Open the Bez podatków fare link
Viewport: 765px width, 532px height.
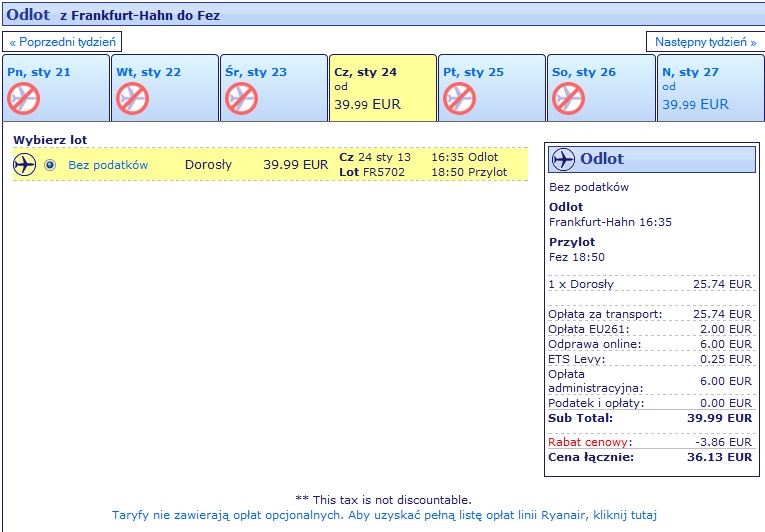(x=108, y=165)
